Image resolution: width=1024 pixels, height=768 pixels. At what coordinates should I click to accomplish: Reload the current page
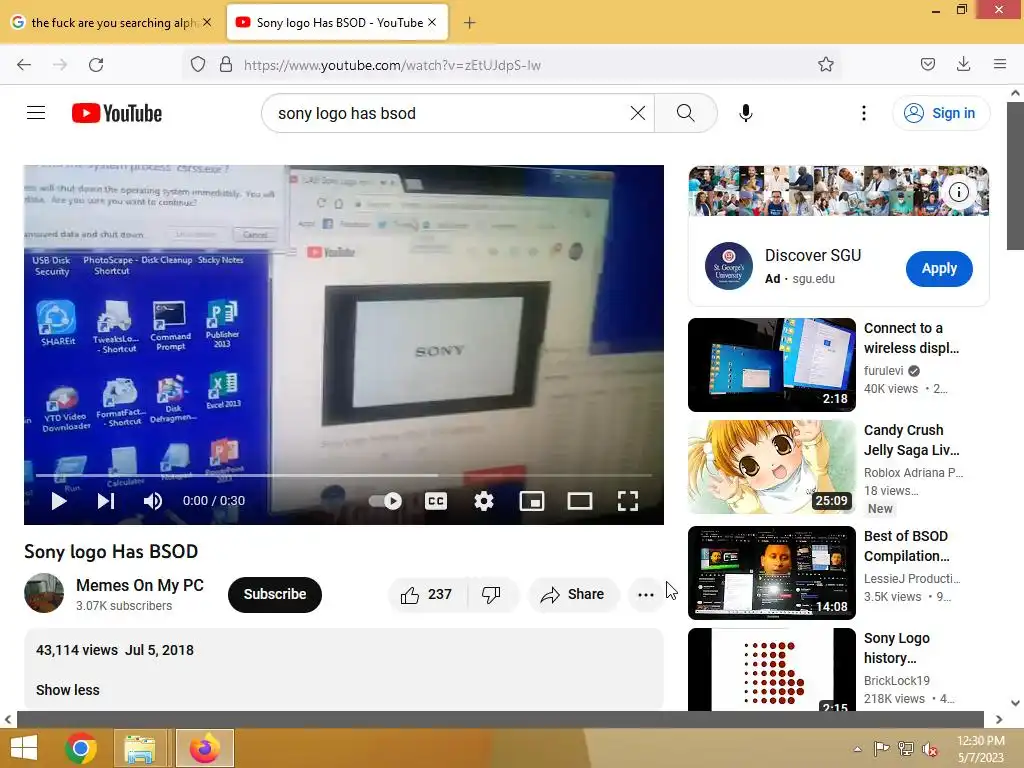(x=96, y=65)
